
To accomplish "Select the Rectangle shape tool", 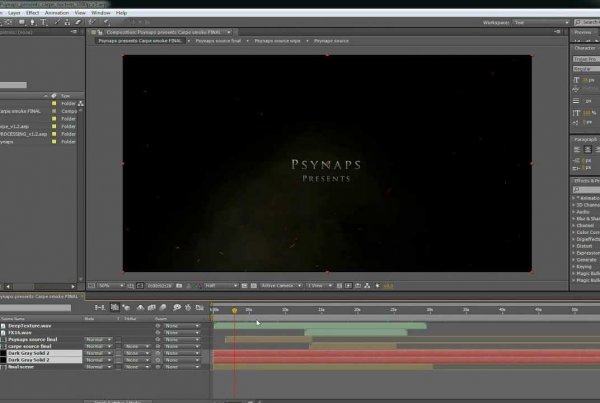I will pos(22,22).
